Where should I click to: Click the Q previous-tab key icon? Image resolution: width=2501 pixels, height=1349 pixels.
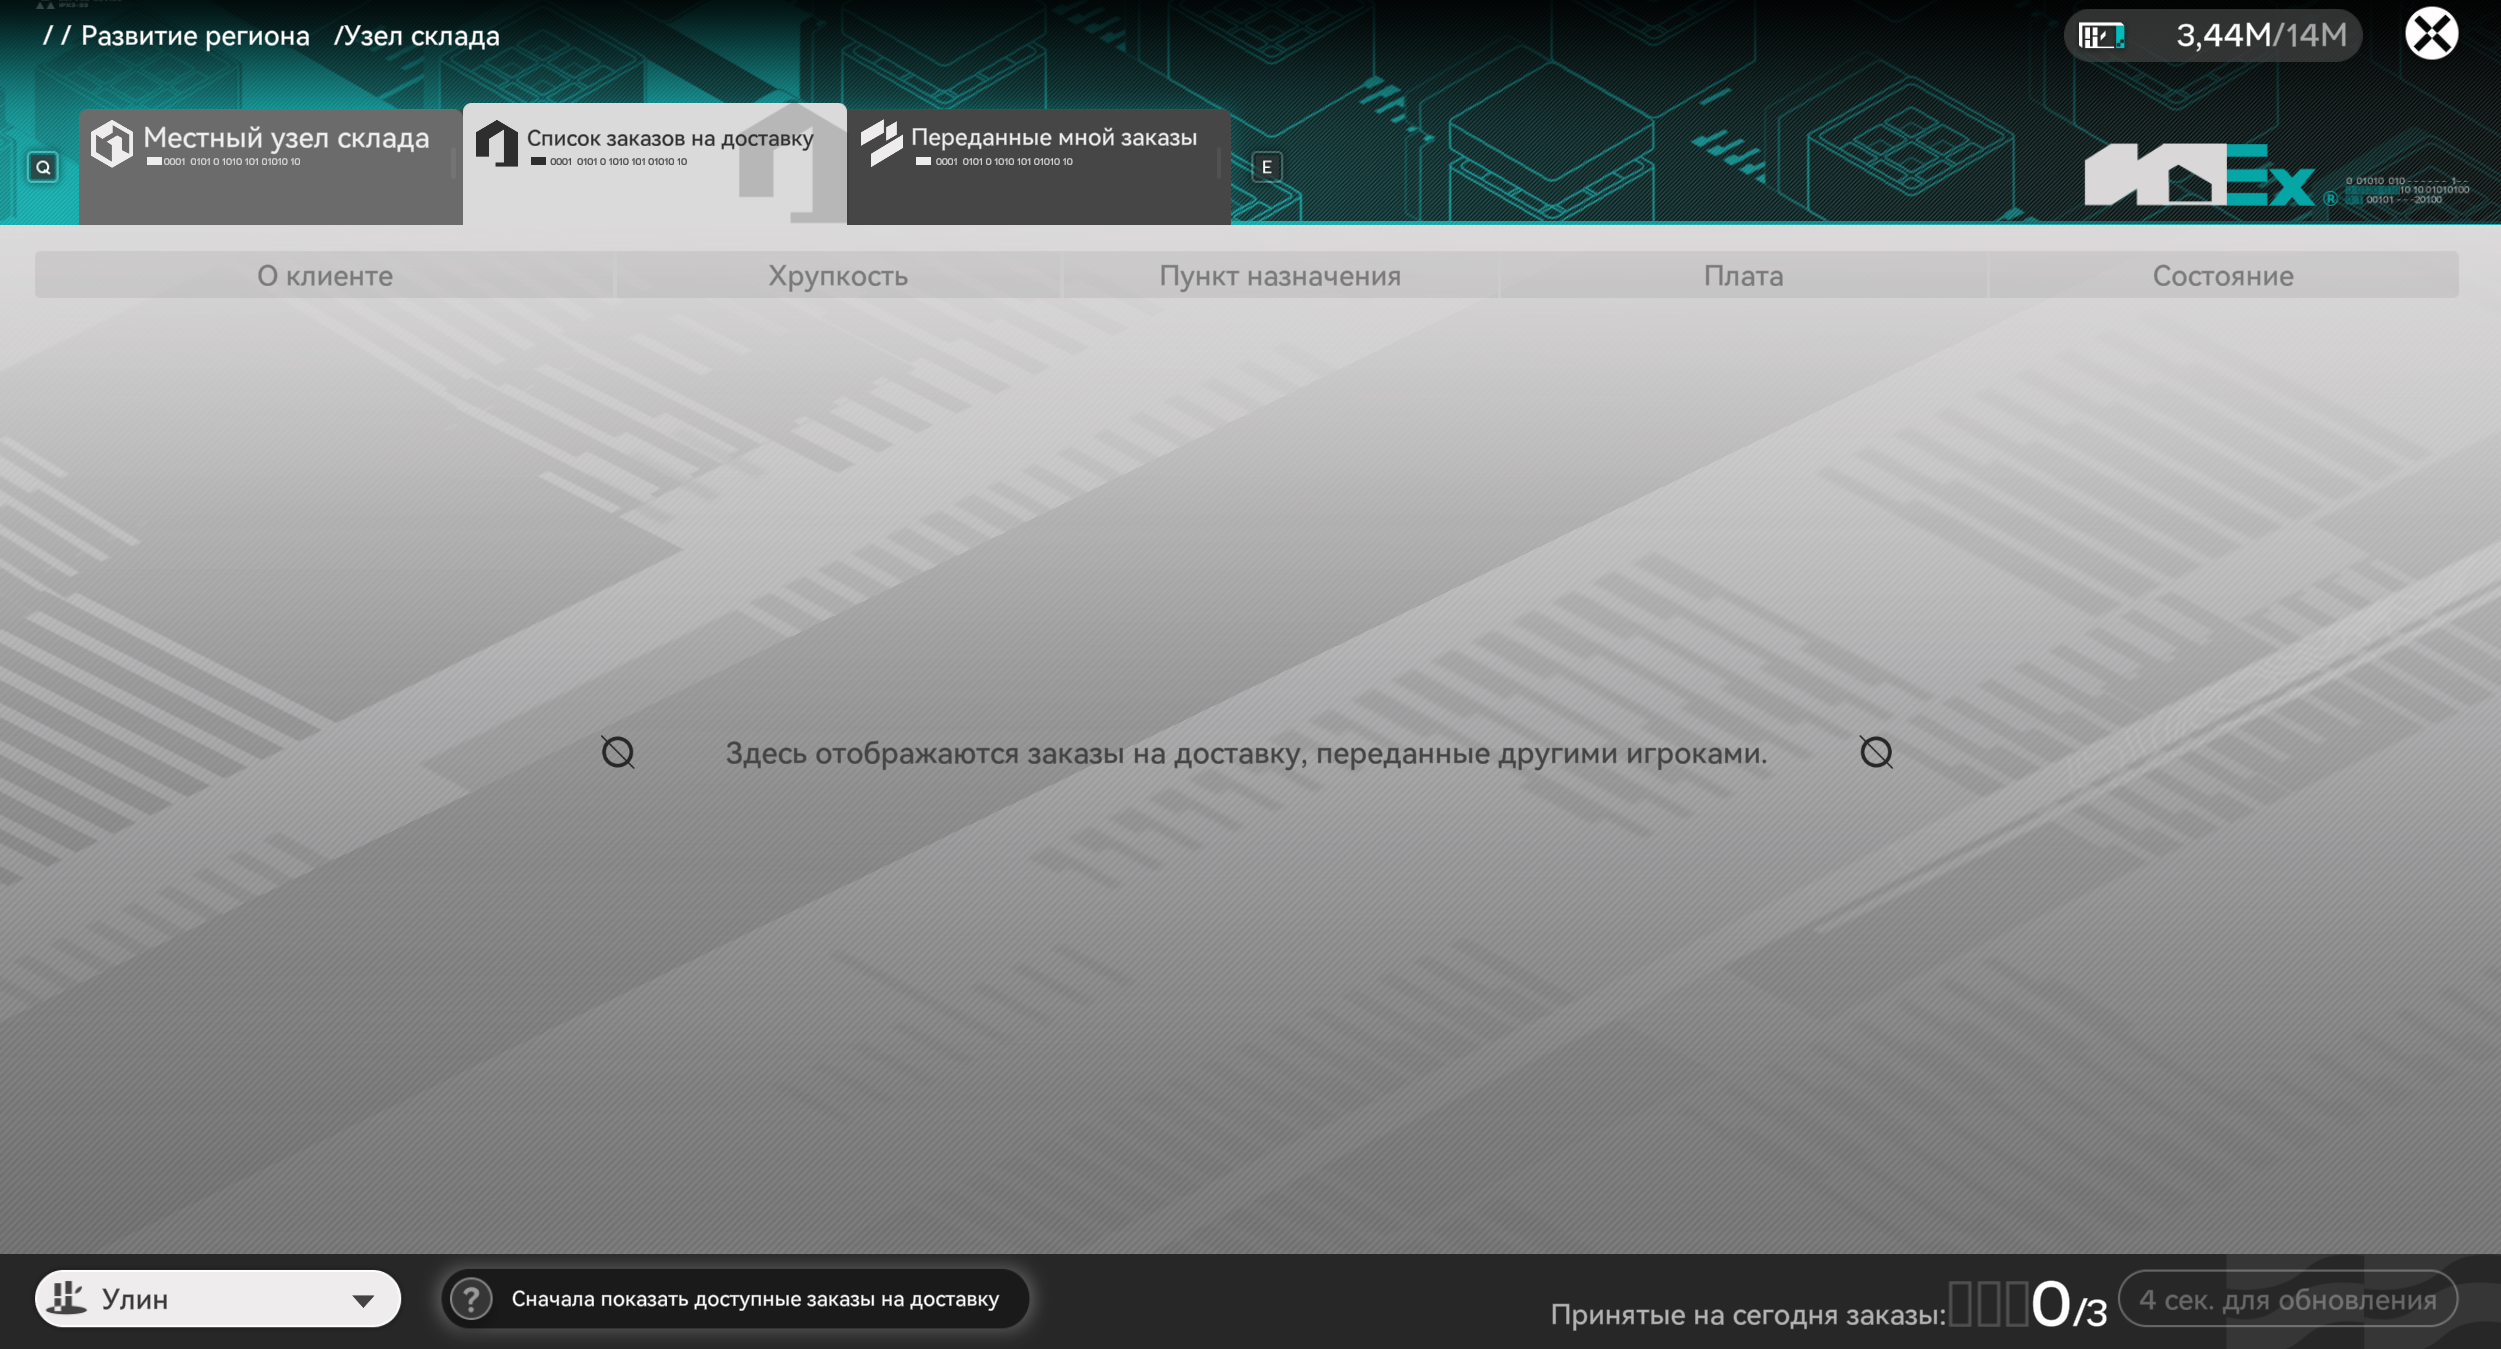[43, 167]
